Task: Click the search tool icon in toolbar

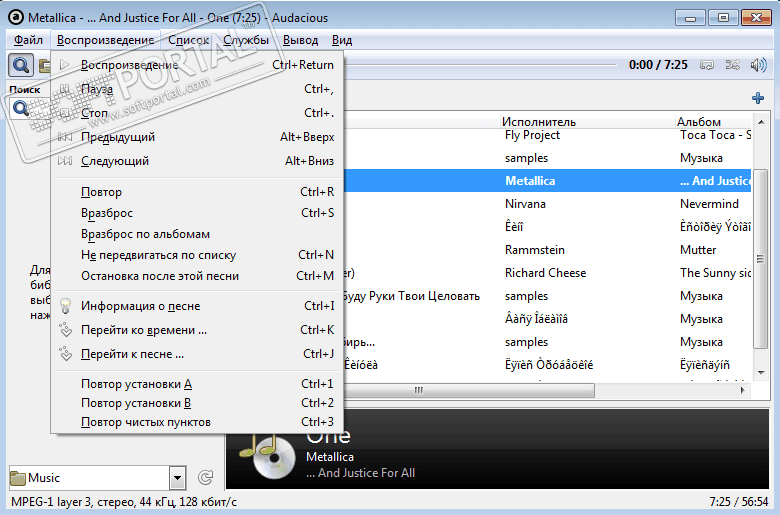Action: 21,65
